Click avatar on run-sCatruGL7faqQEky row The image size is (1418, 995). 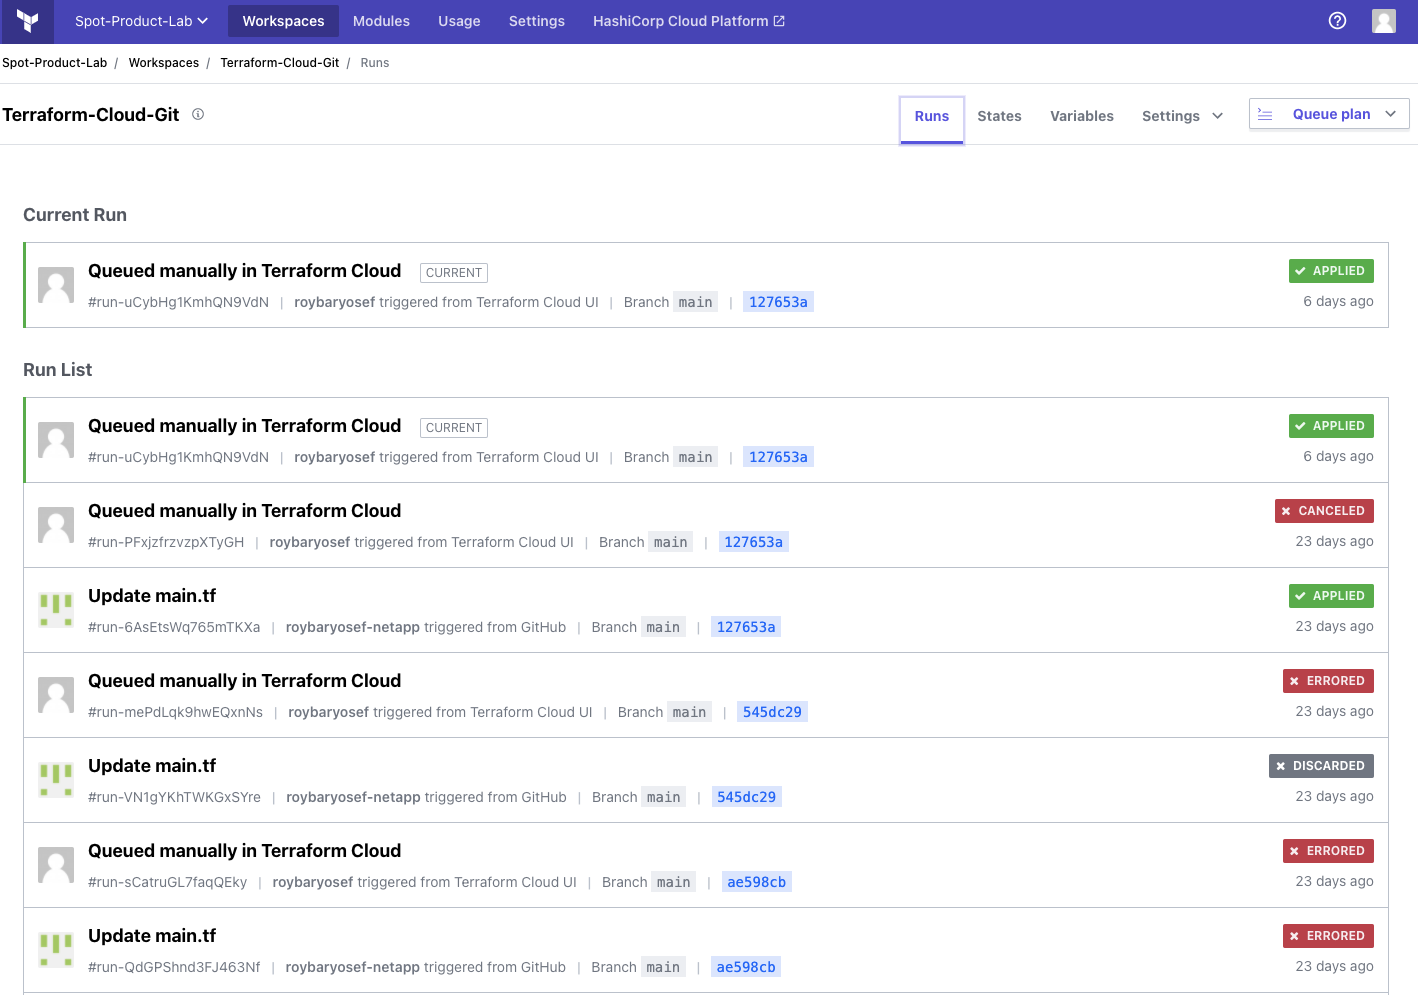click(56, 865)
